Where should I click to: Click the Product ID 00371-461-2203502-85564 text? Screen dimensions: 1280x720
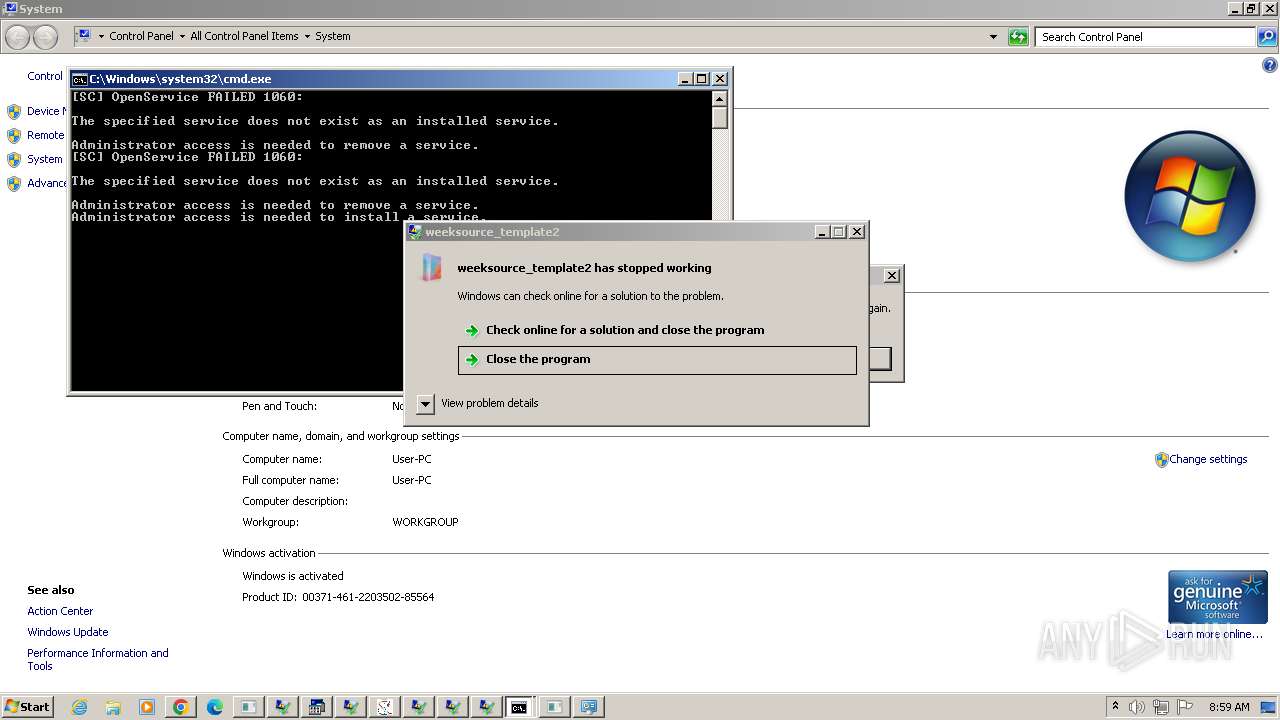[x=338, y=597]
